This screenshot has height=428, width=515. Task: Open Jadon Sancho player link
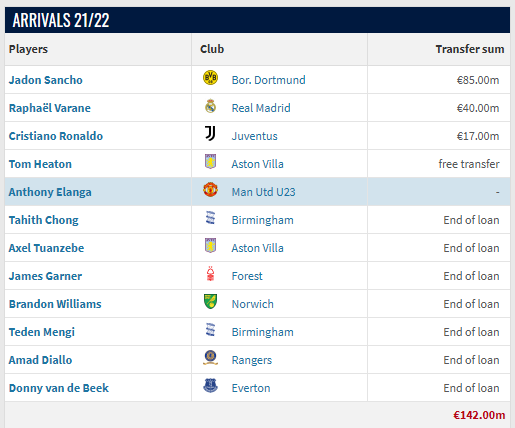[x=46, y=80]
